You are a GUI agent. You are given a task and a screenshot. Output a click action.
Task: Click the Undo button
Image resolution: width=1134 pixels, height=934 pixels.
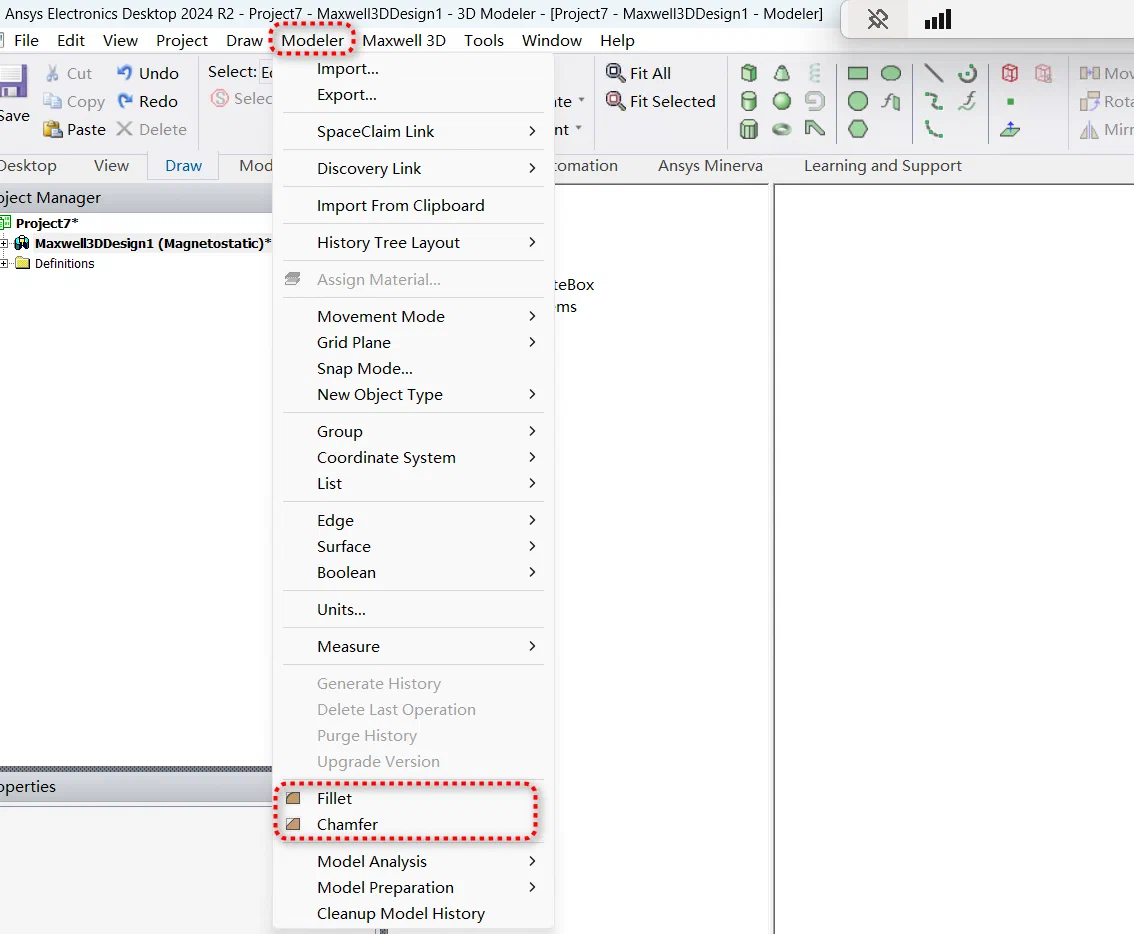(x=148, y=73)
